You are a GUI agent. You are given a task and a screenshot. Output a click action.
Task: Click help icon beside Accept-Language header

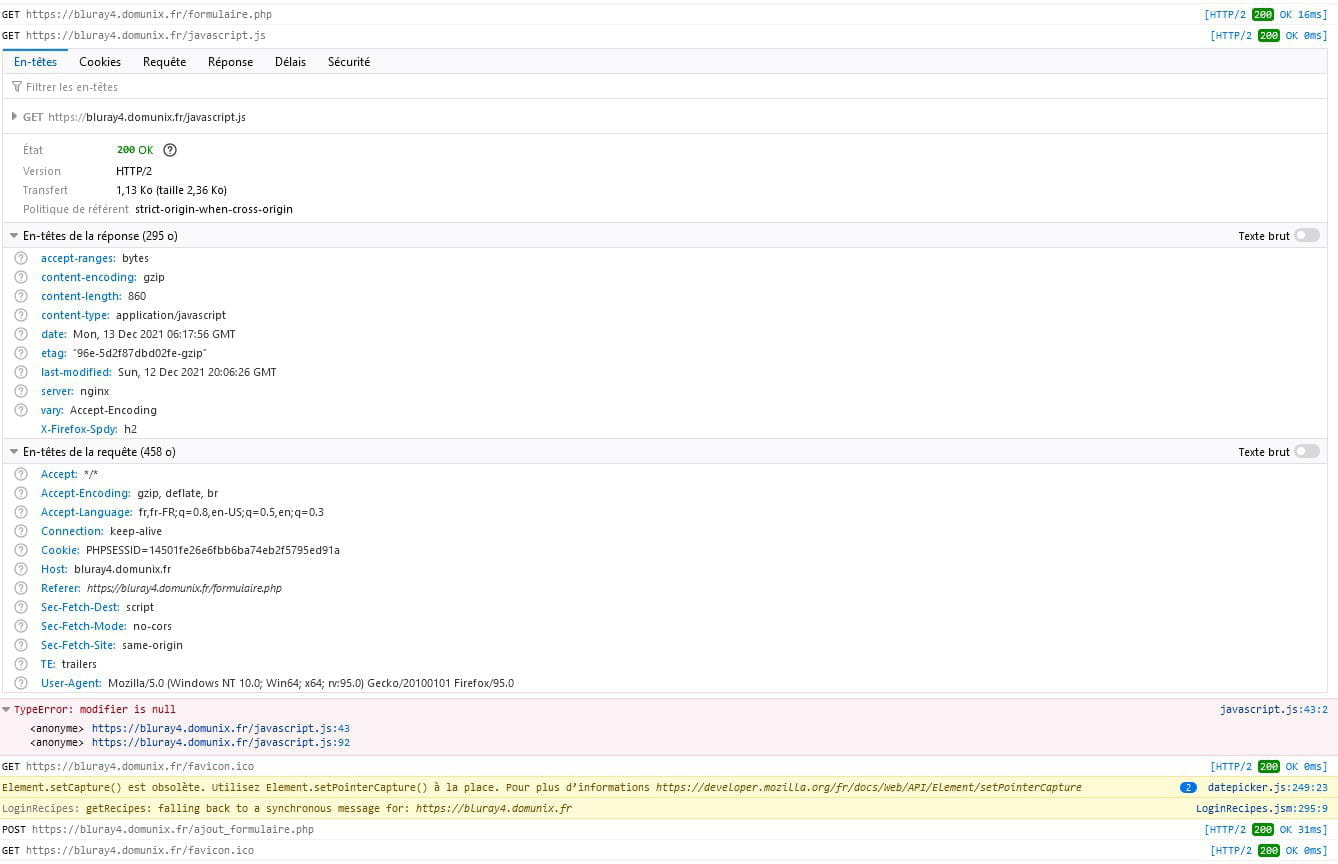tap(21, 512)
